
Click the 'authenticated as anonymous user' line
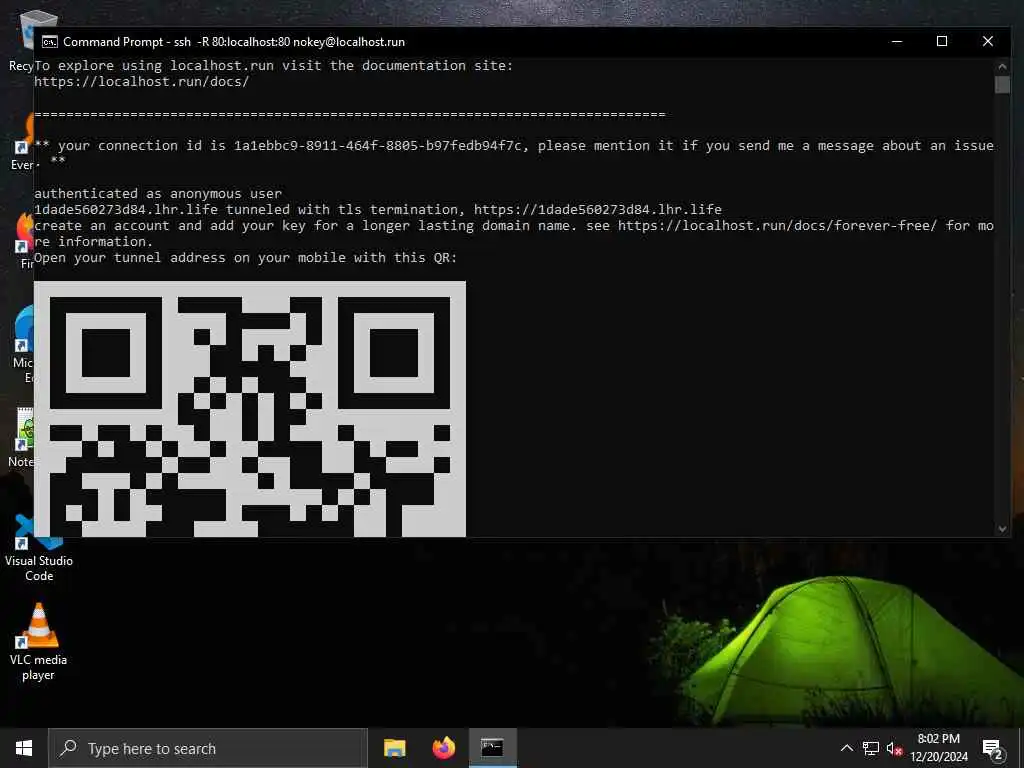pos(158,193)
